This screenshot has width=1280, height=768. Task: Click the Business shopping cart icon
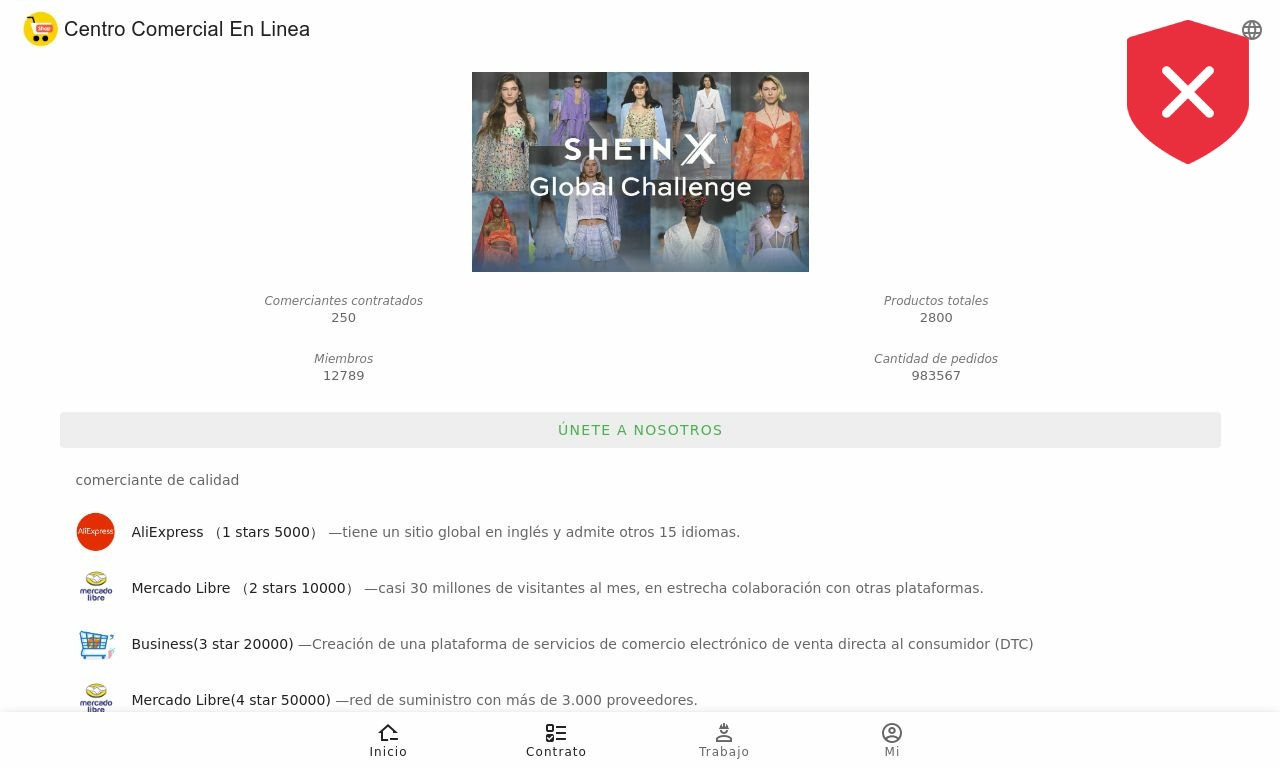coord(96,644)
